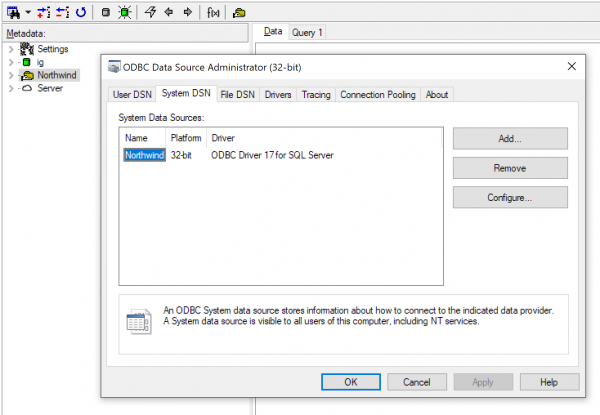600x415 pixels.
Task: Click the lightning bolt execute icon
Action: [150, 12]
